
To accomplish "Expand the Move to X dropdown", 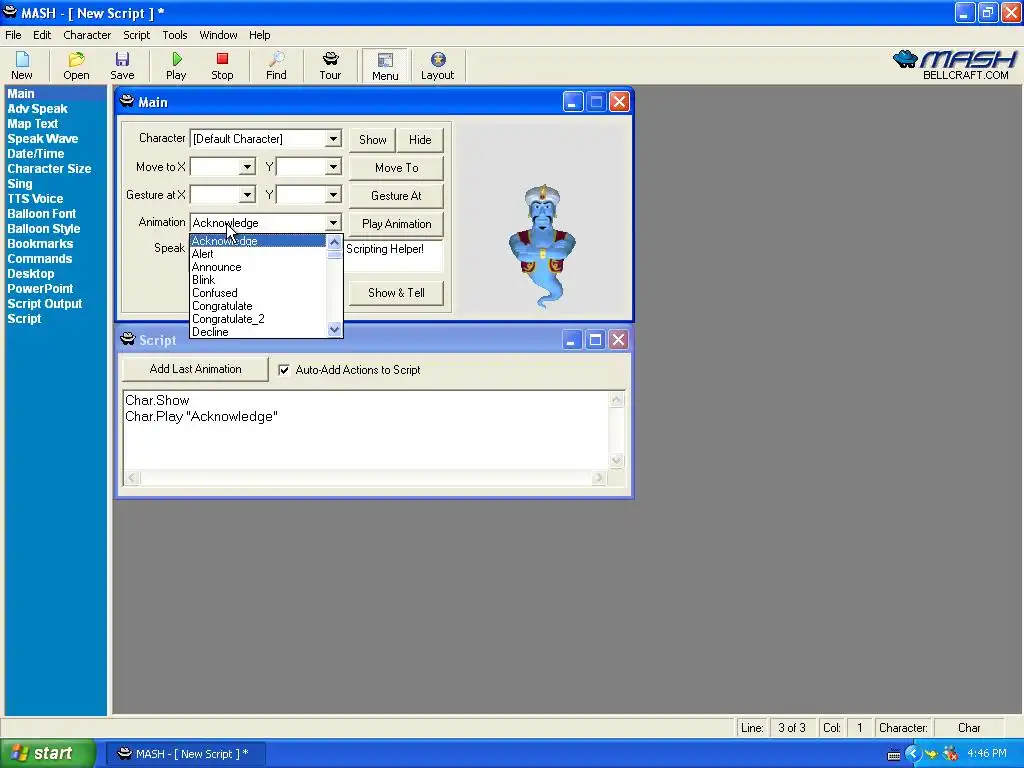I will click(247, 167).
